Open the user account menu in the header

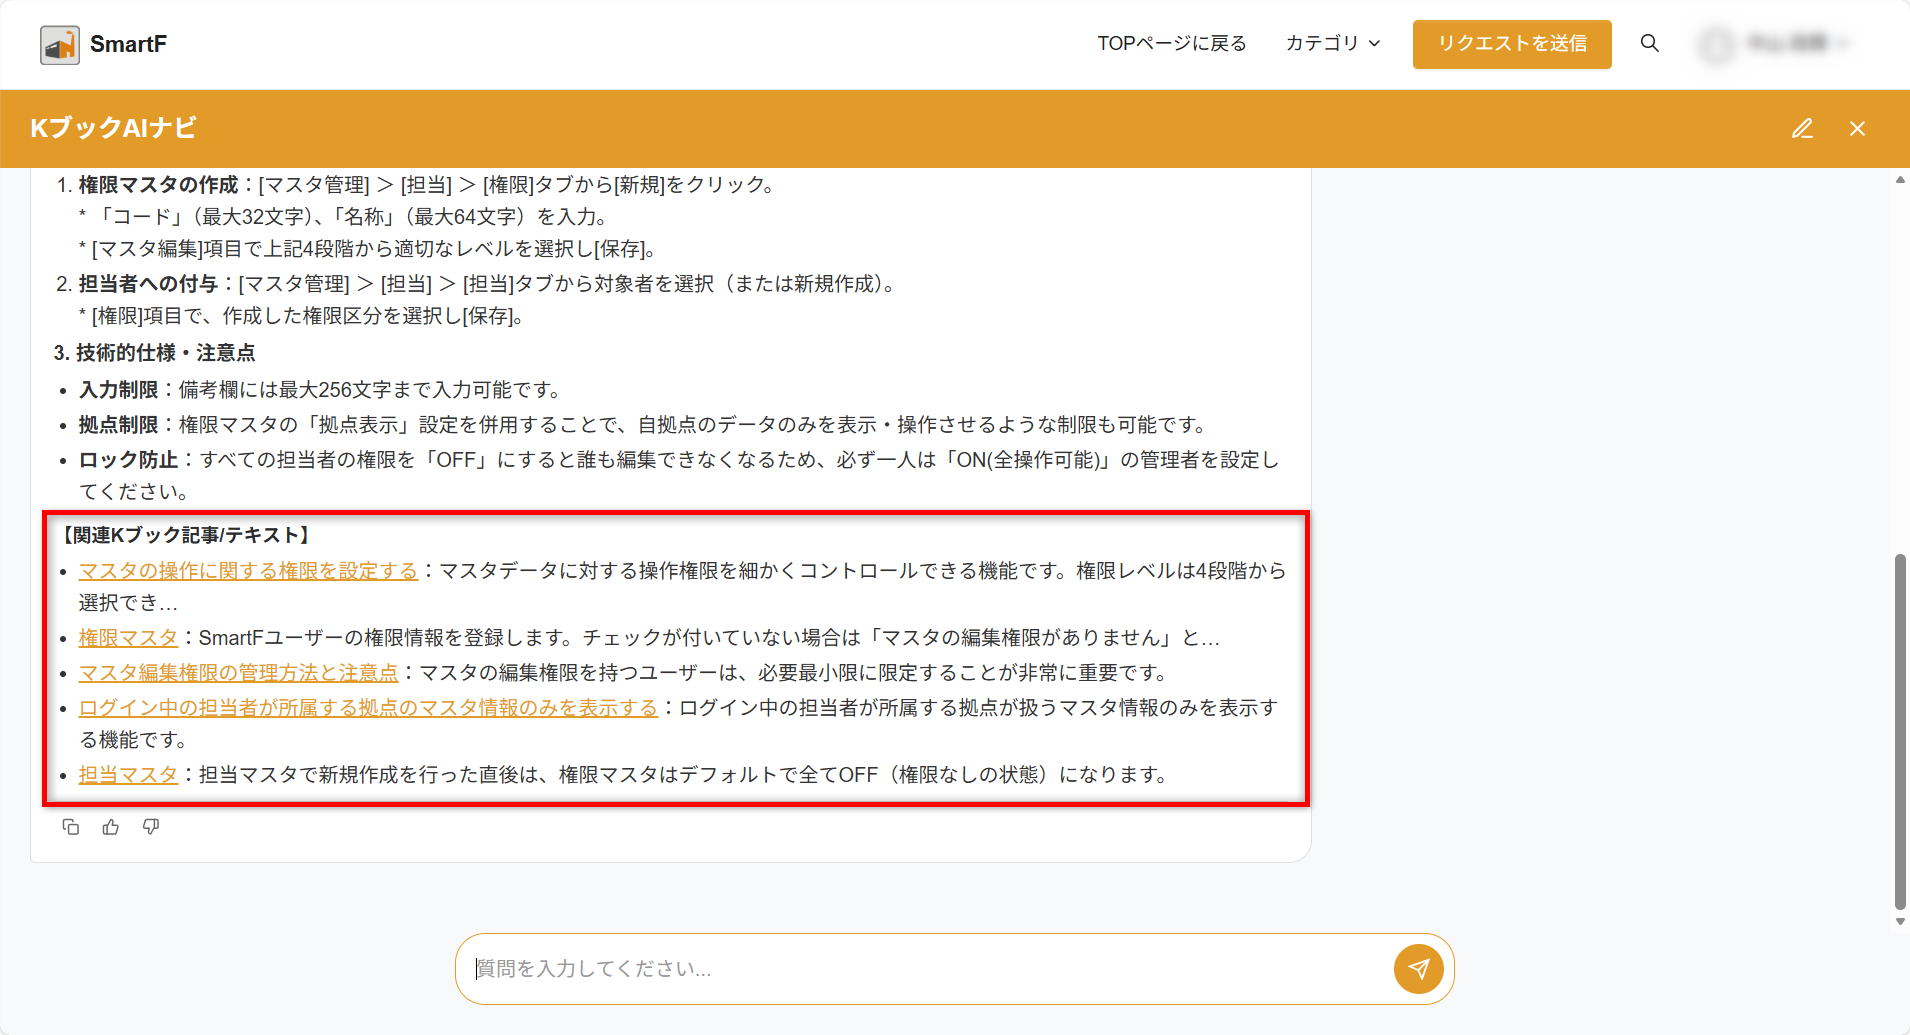click(1775, 44)
